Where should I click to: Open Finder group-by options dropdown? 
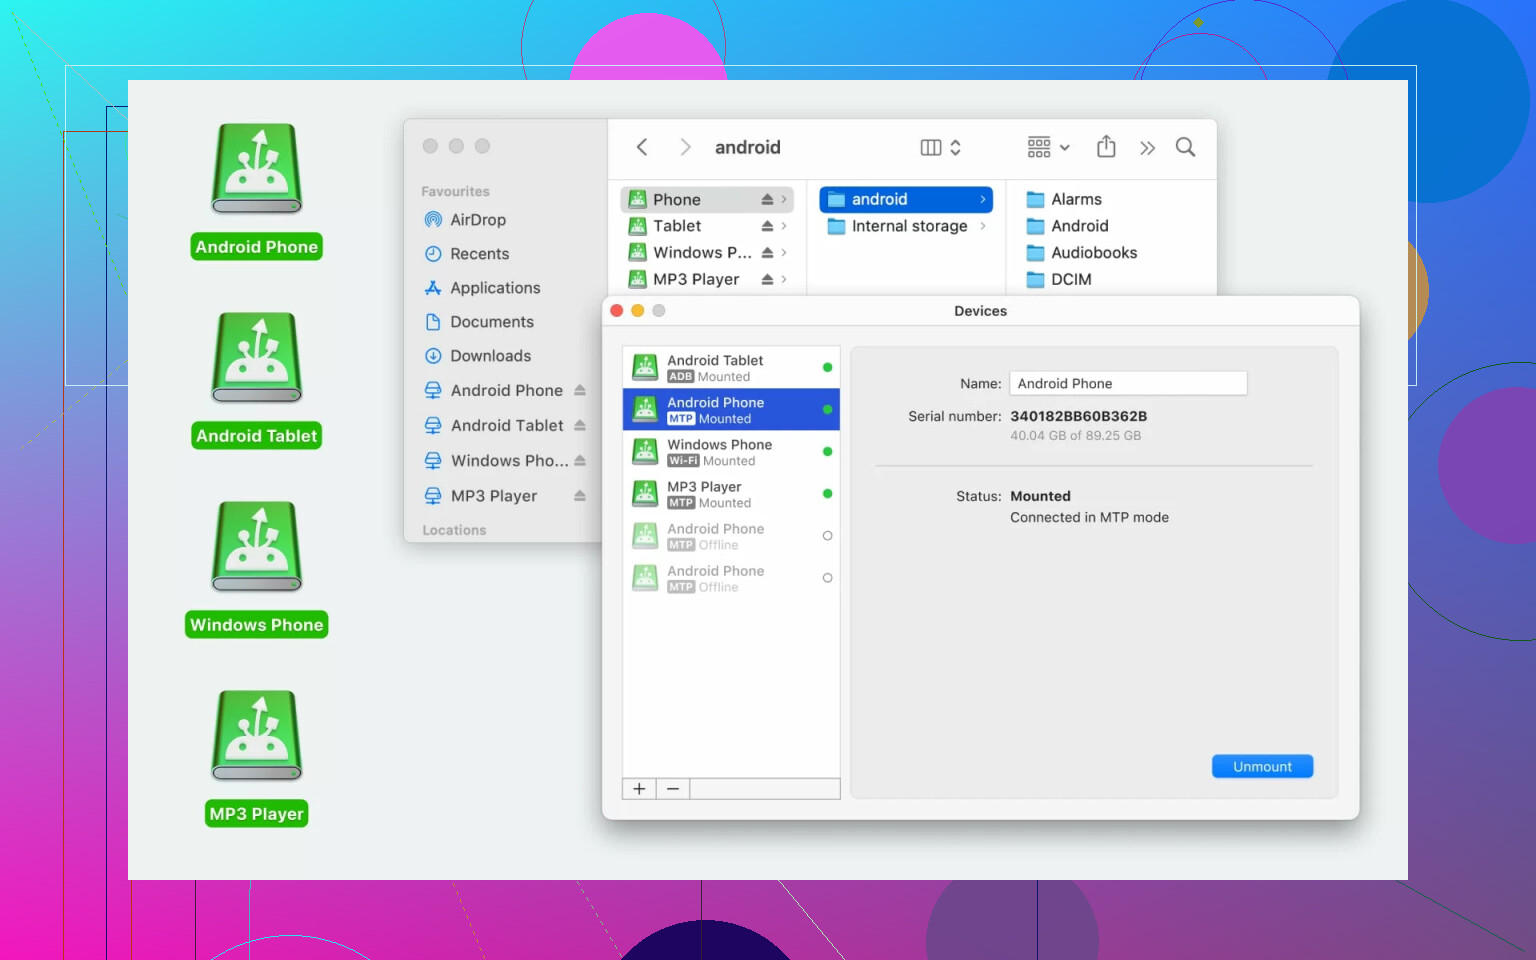click(x=1048, y=147)
